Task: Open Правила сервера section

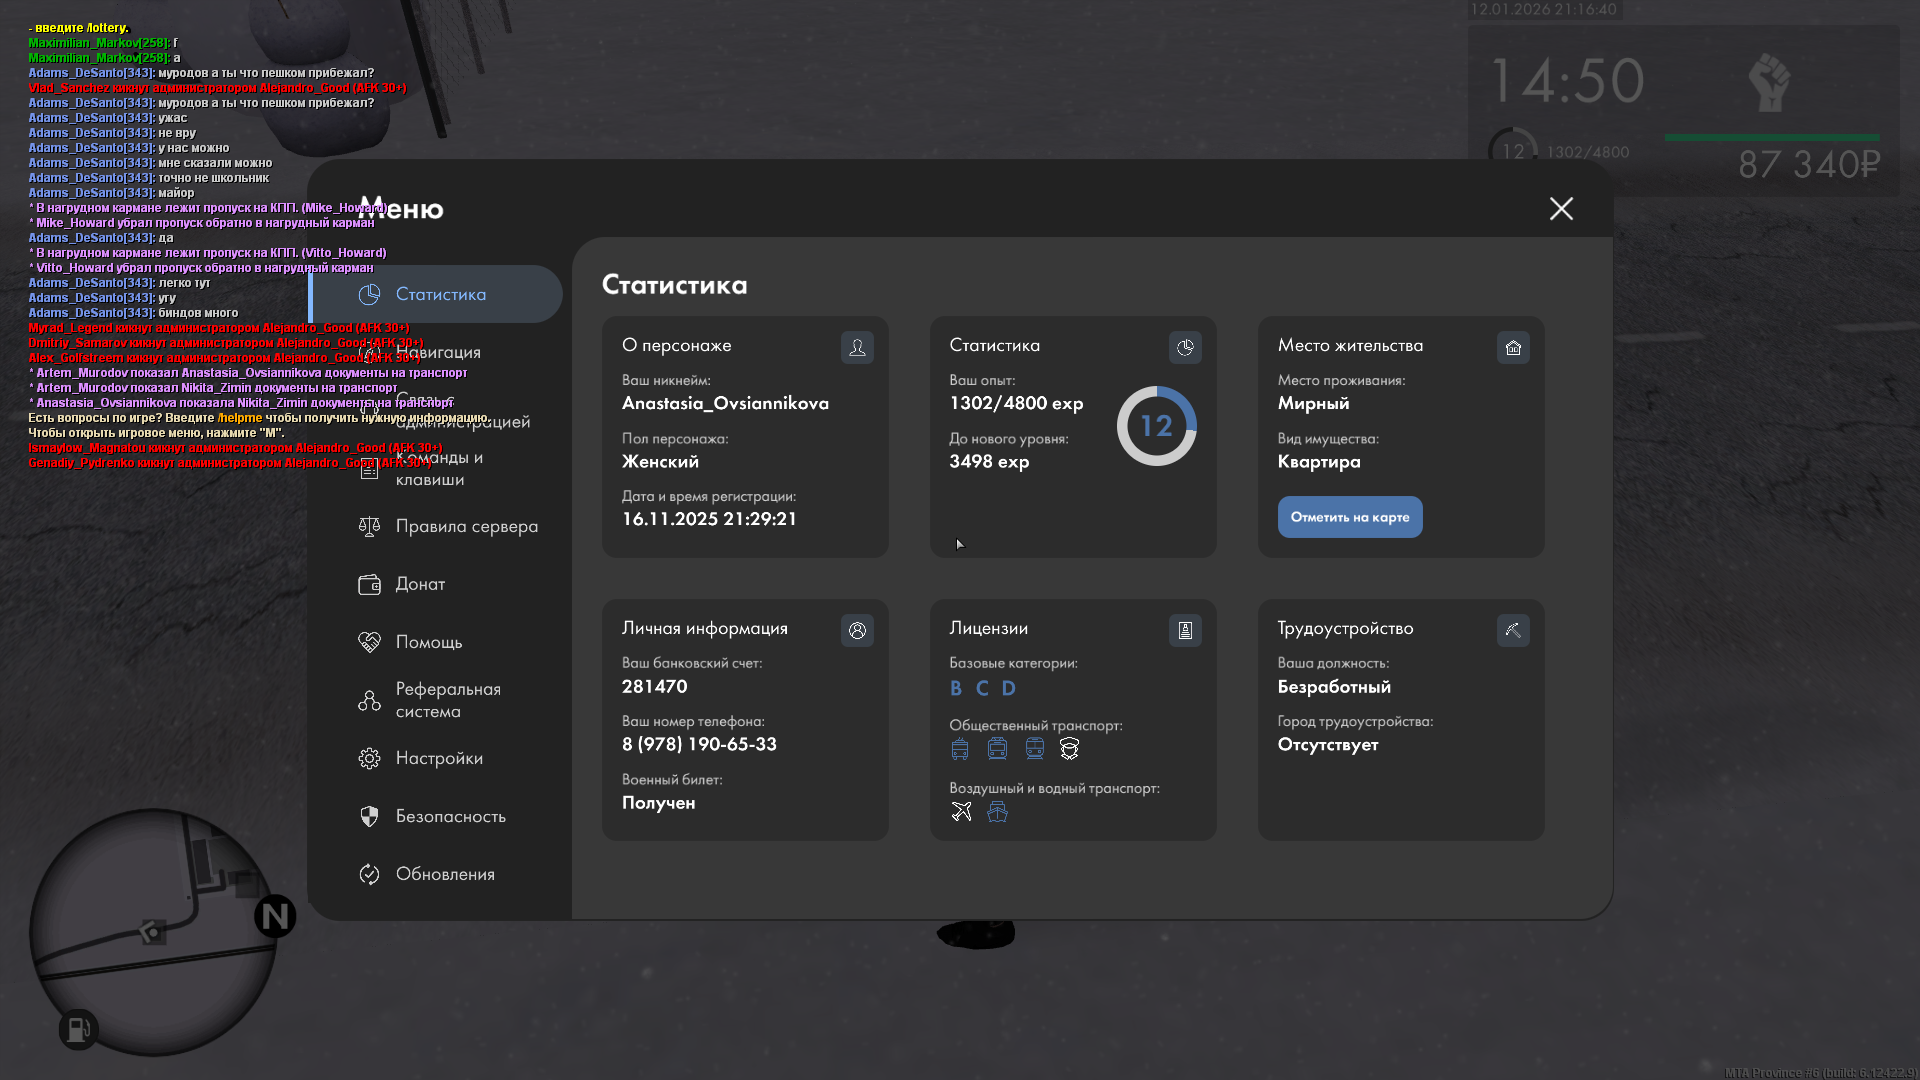Action: point(465,526)
